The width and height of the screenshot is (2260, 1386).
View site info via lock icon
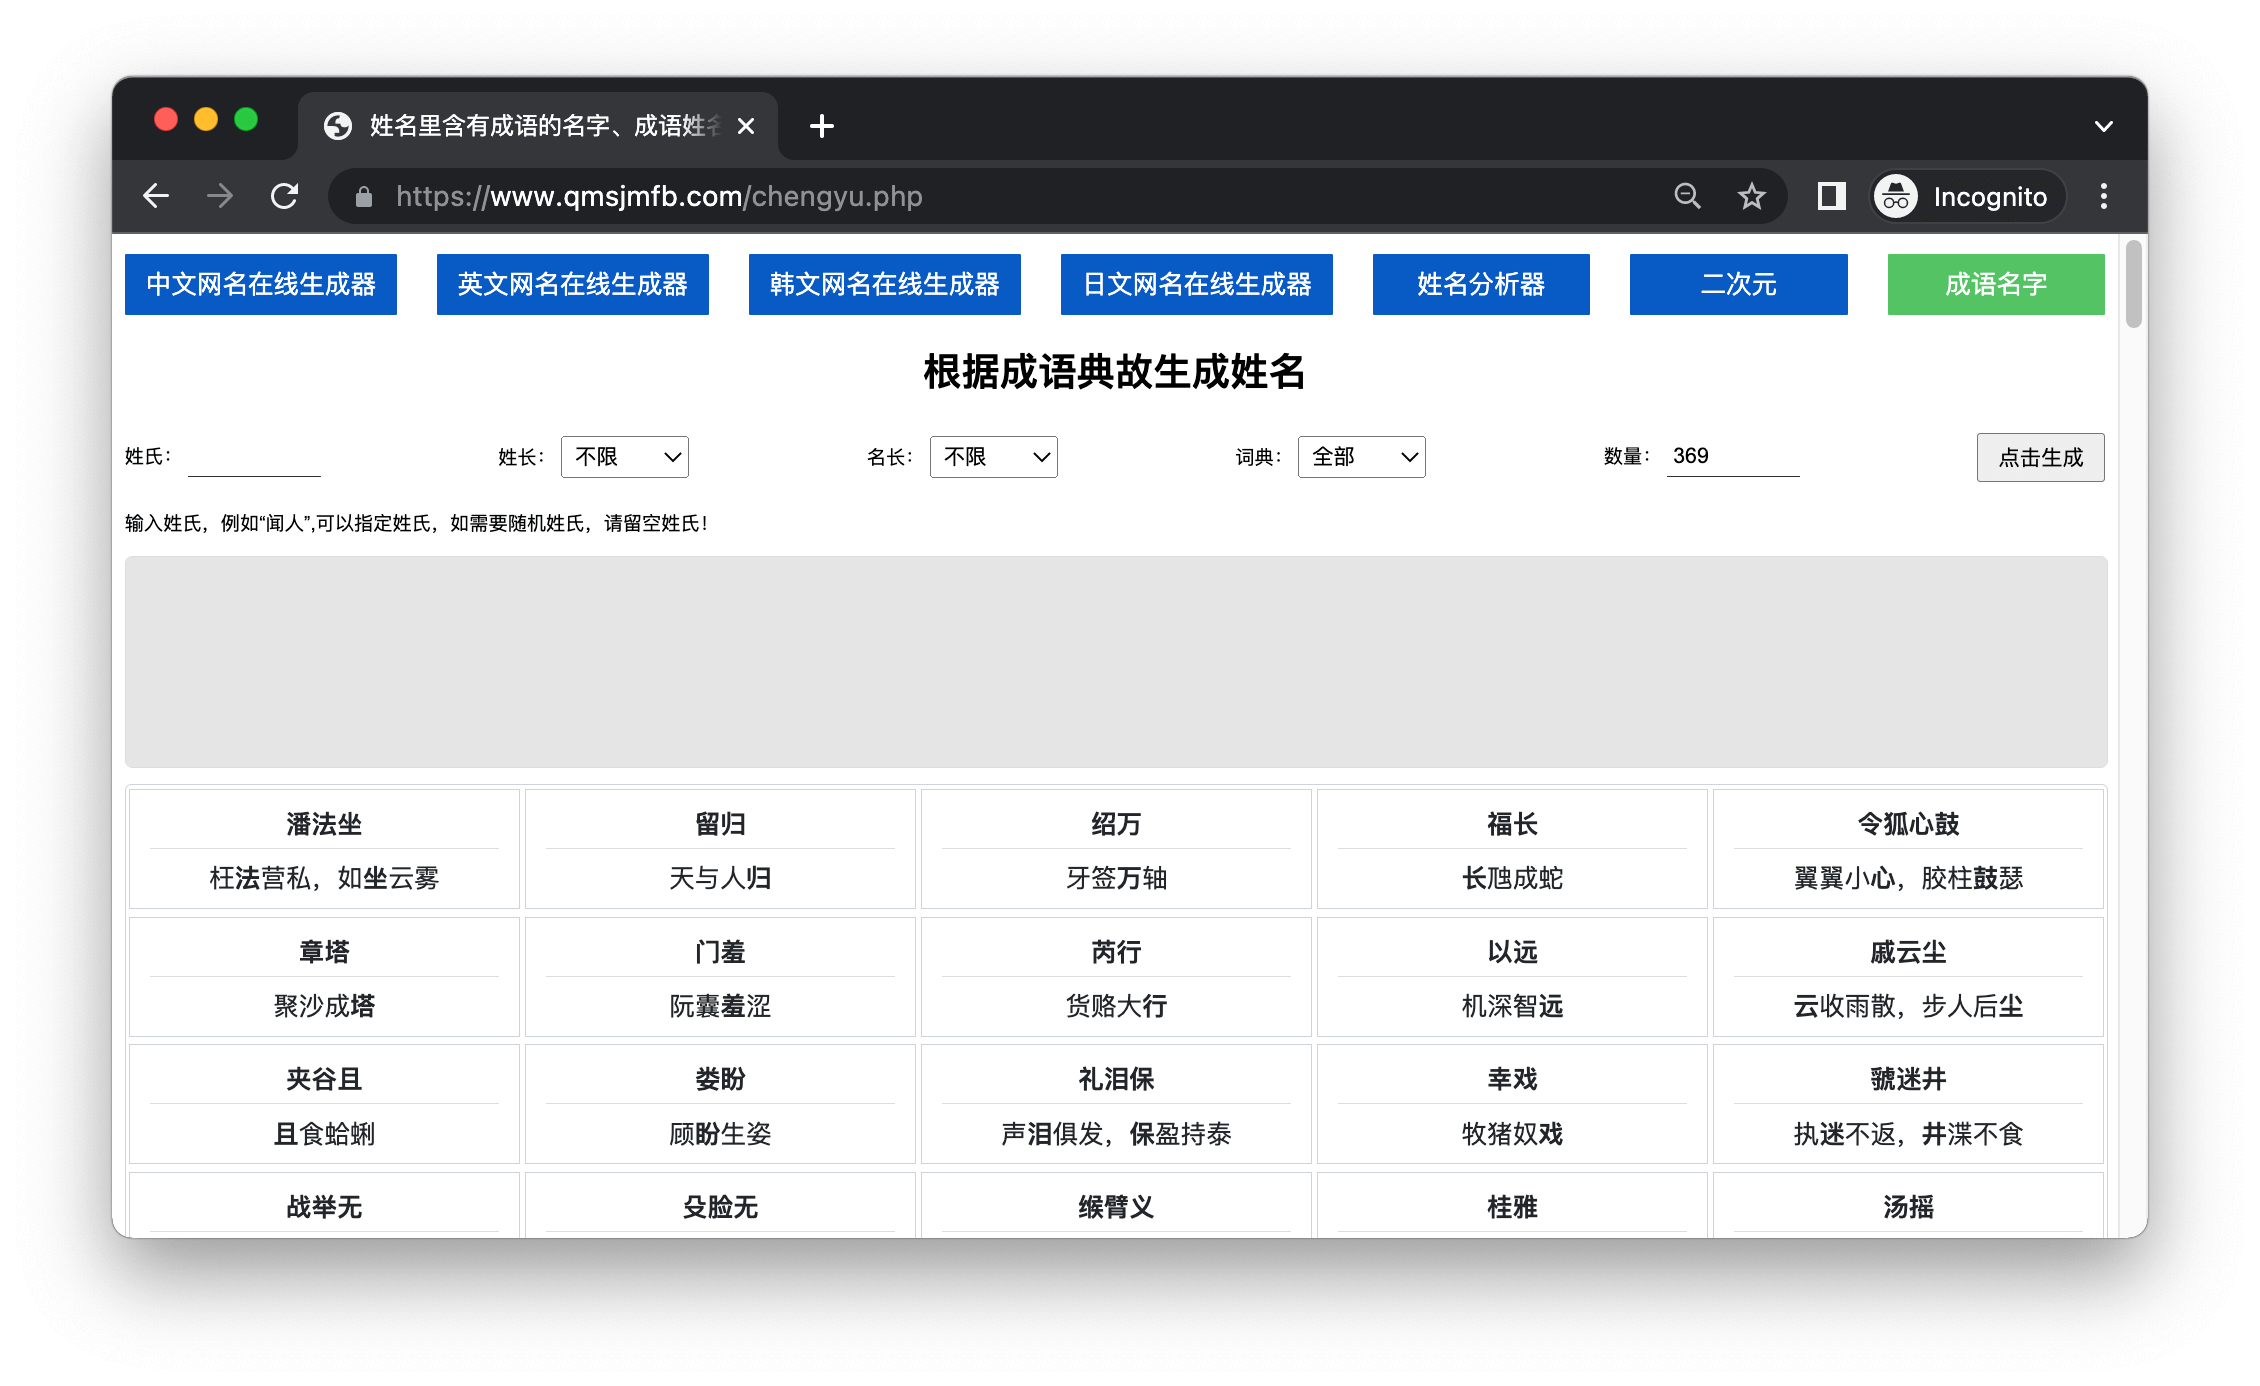[x=364, y=197]
